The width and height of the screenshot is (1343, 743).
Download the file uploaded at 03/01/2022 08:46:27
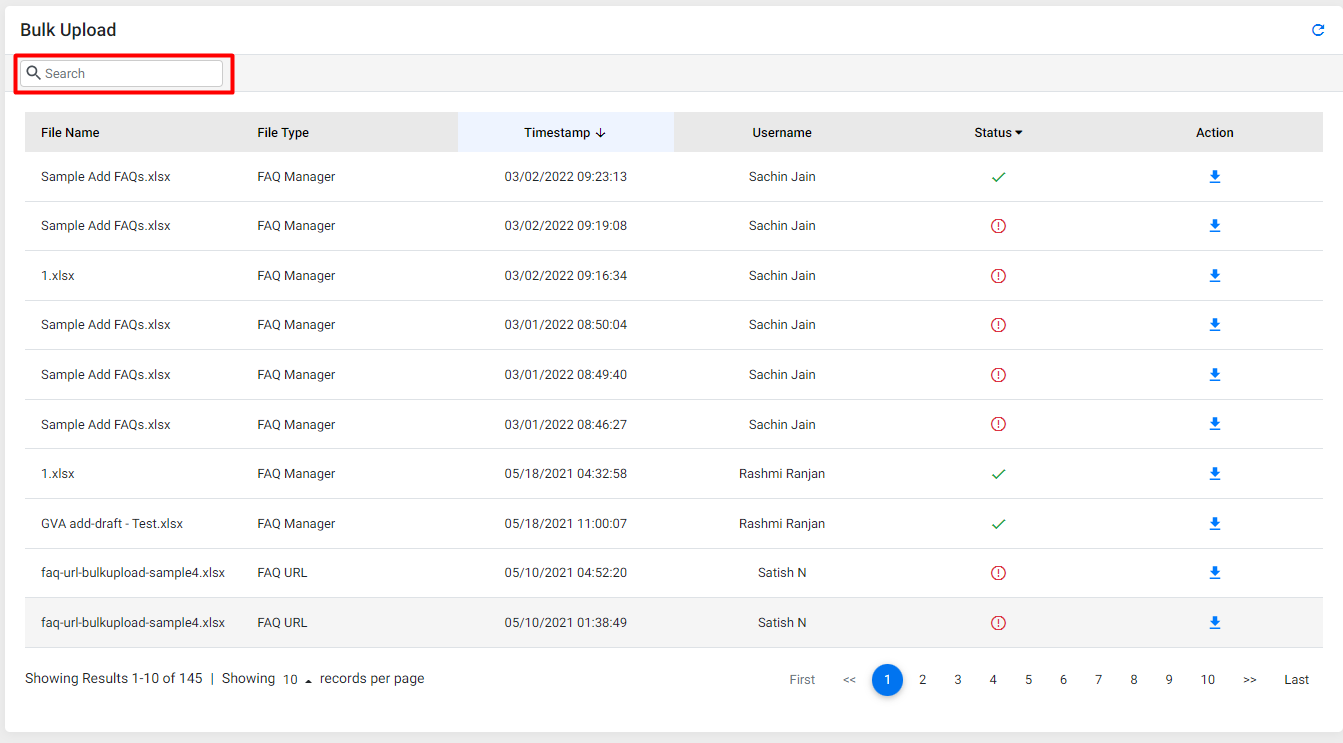[1215, 424]
